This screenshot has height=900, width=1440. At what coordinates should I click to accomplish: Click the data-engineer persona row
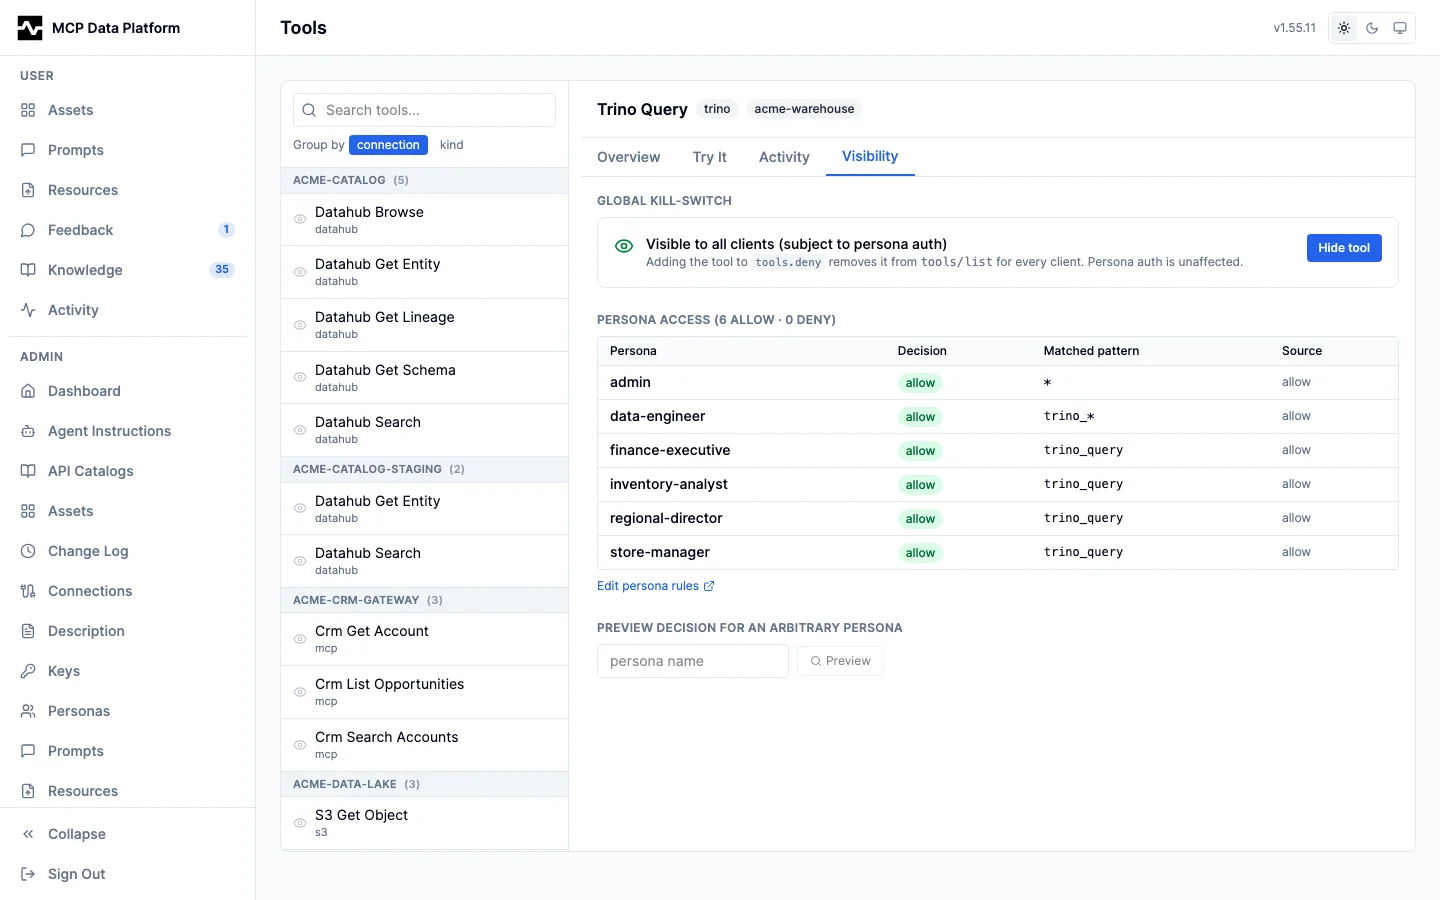pyautogui.click(x=997, y=417)
